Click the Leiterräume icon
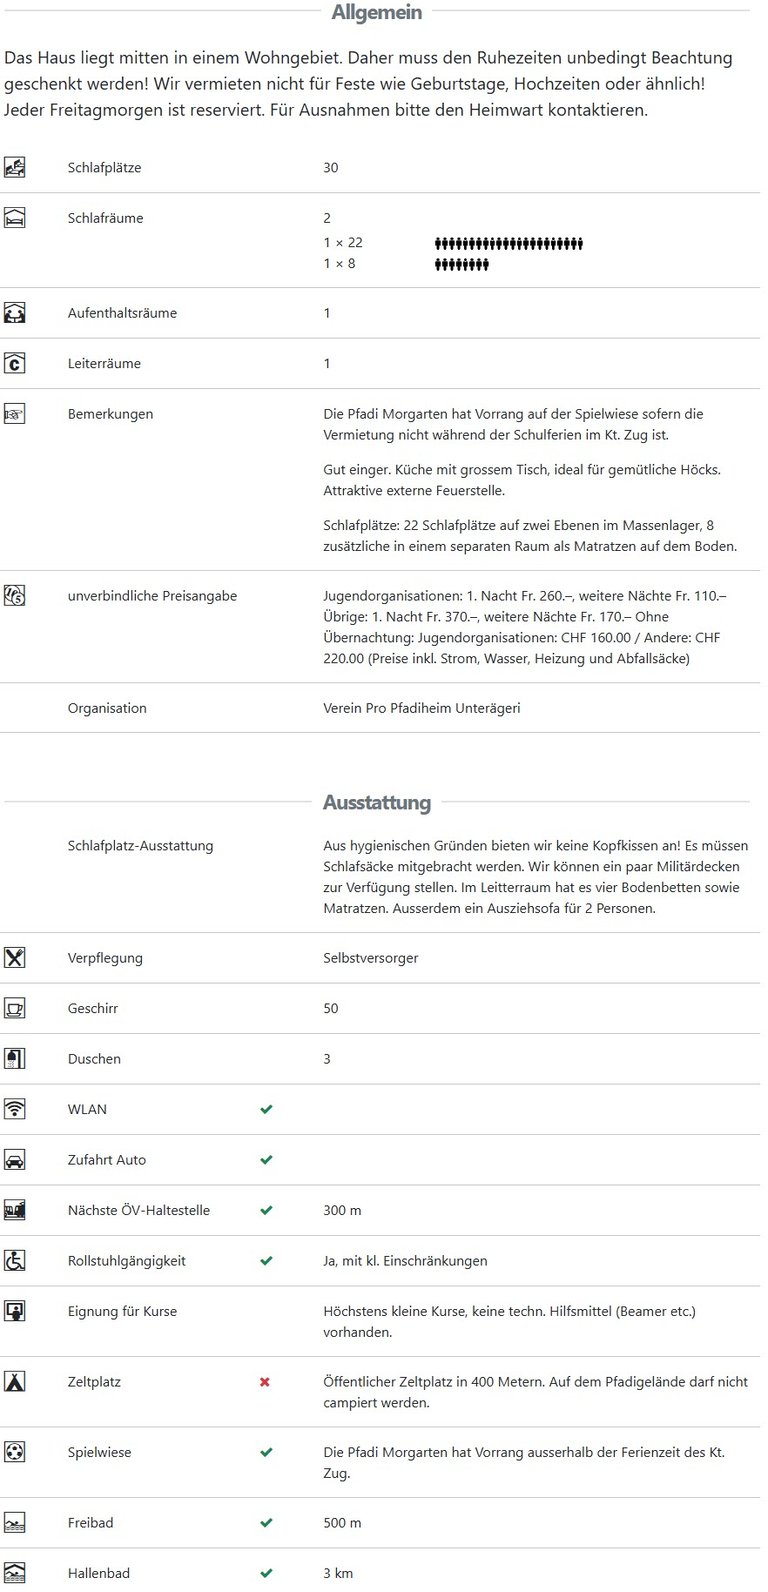 pyautogui.click(x=15, y=363)
